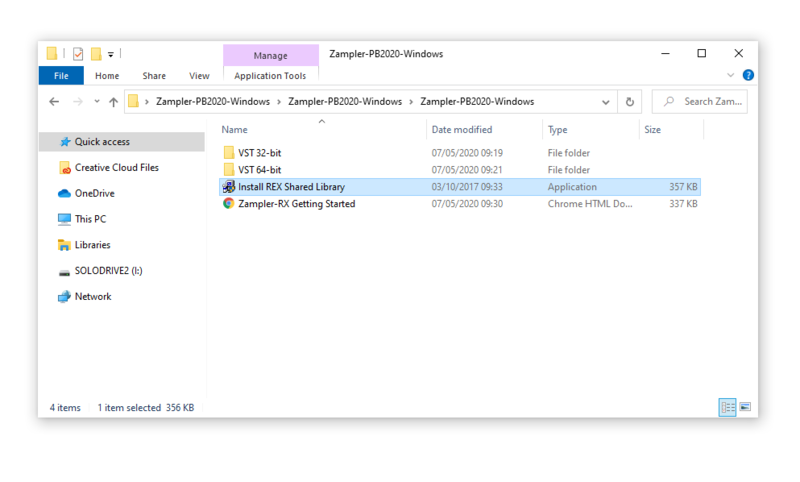Switch to the View ribbon tab
This screenshot has height=482, width=800.
click(x=199, y=75)
